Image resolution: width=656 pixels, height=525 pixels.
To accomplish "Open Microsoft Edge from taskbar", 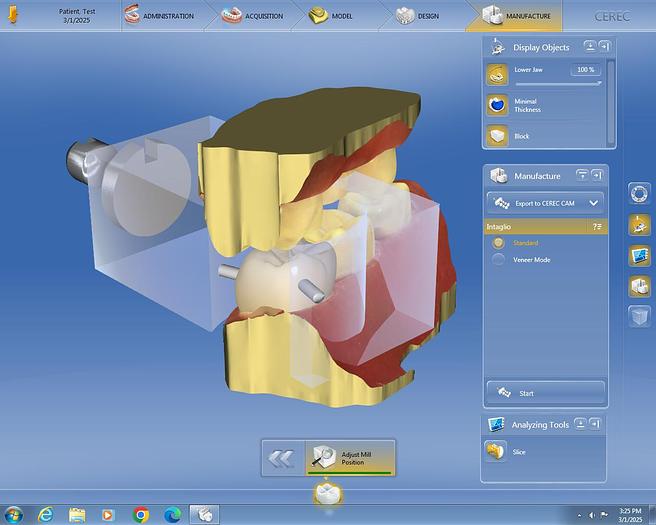I will pos(172,514).
